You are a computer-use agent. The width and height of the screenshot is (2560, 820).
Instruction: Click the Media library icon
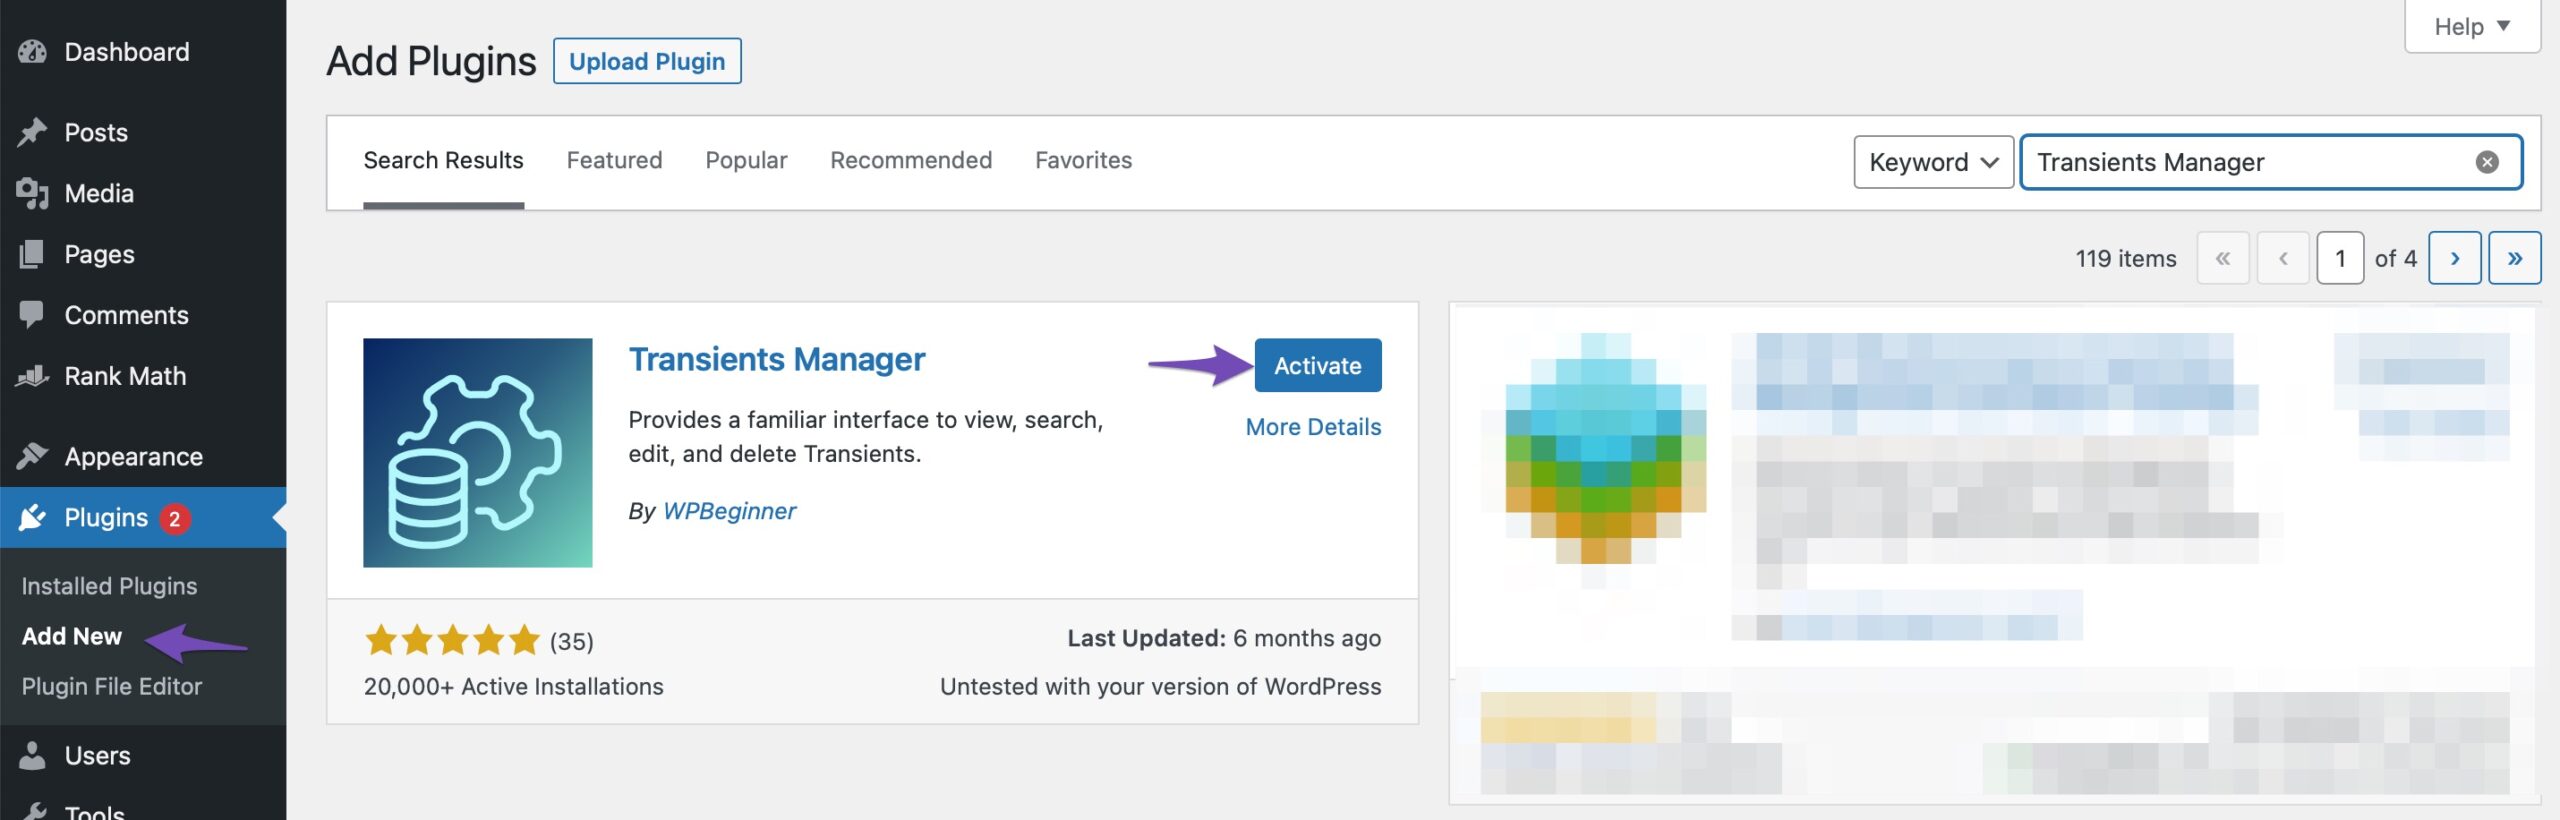pos(32,193)
